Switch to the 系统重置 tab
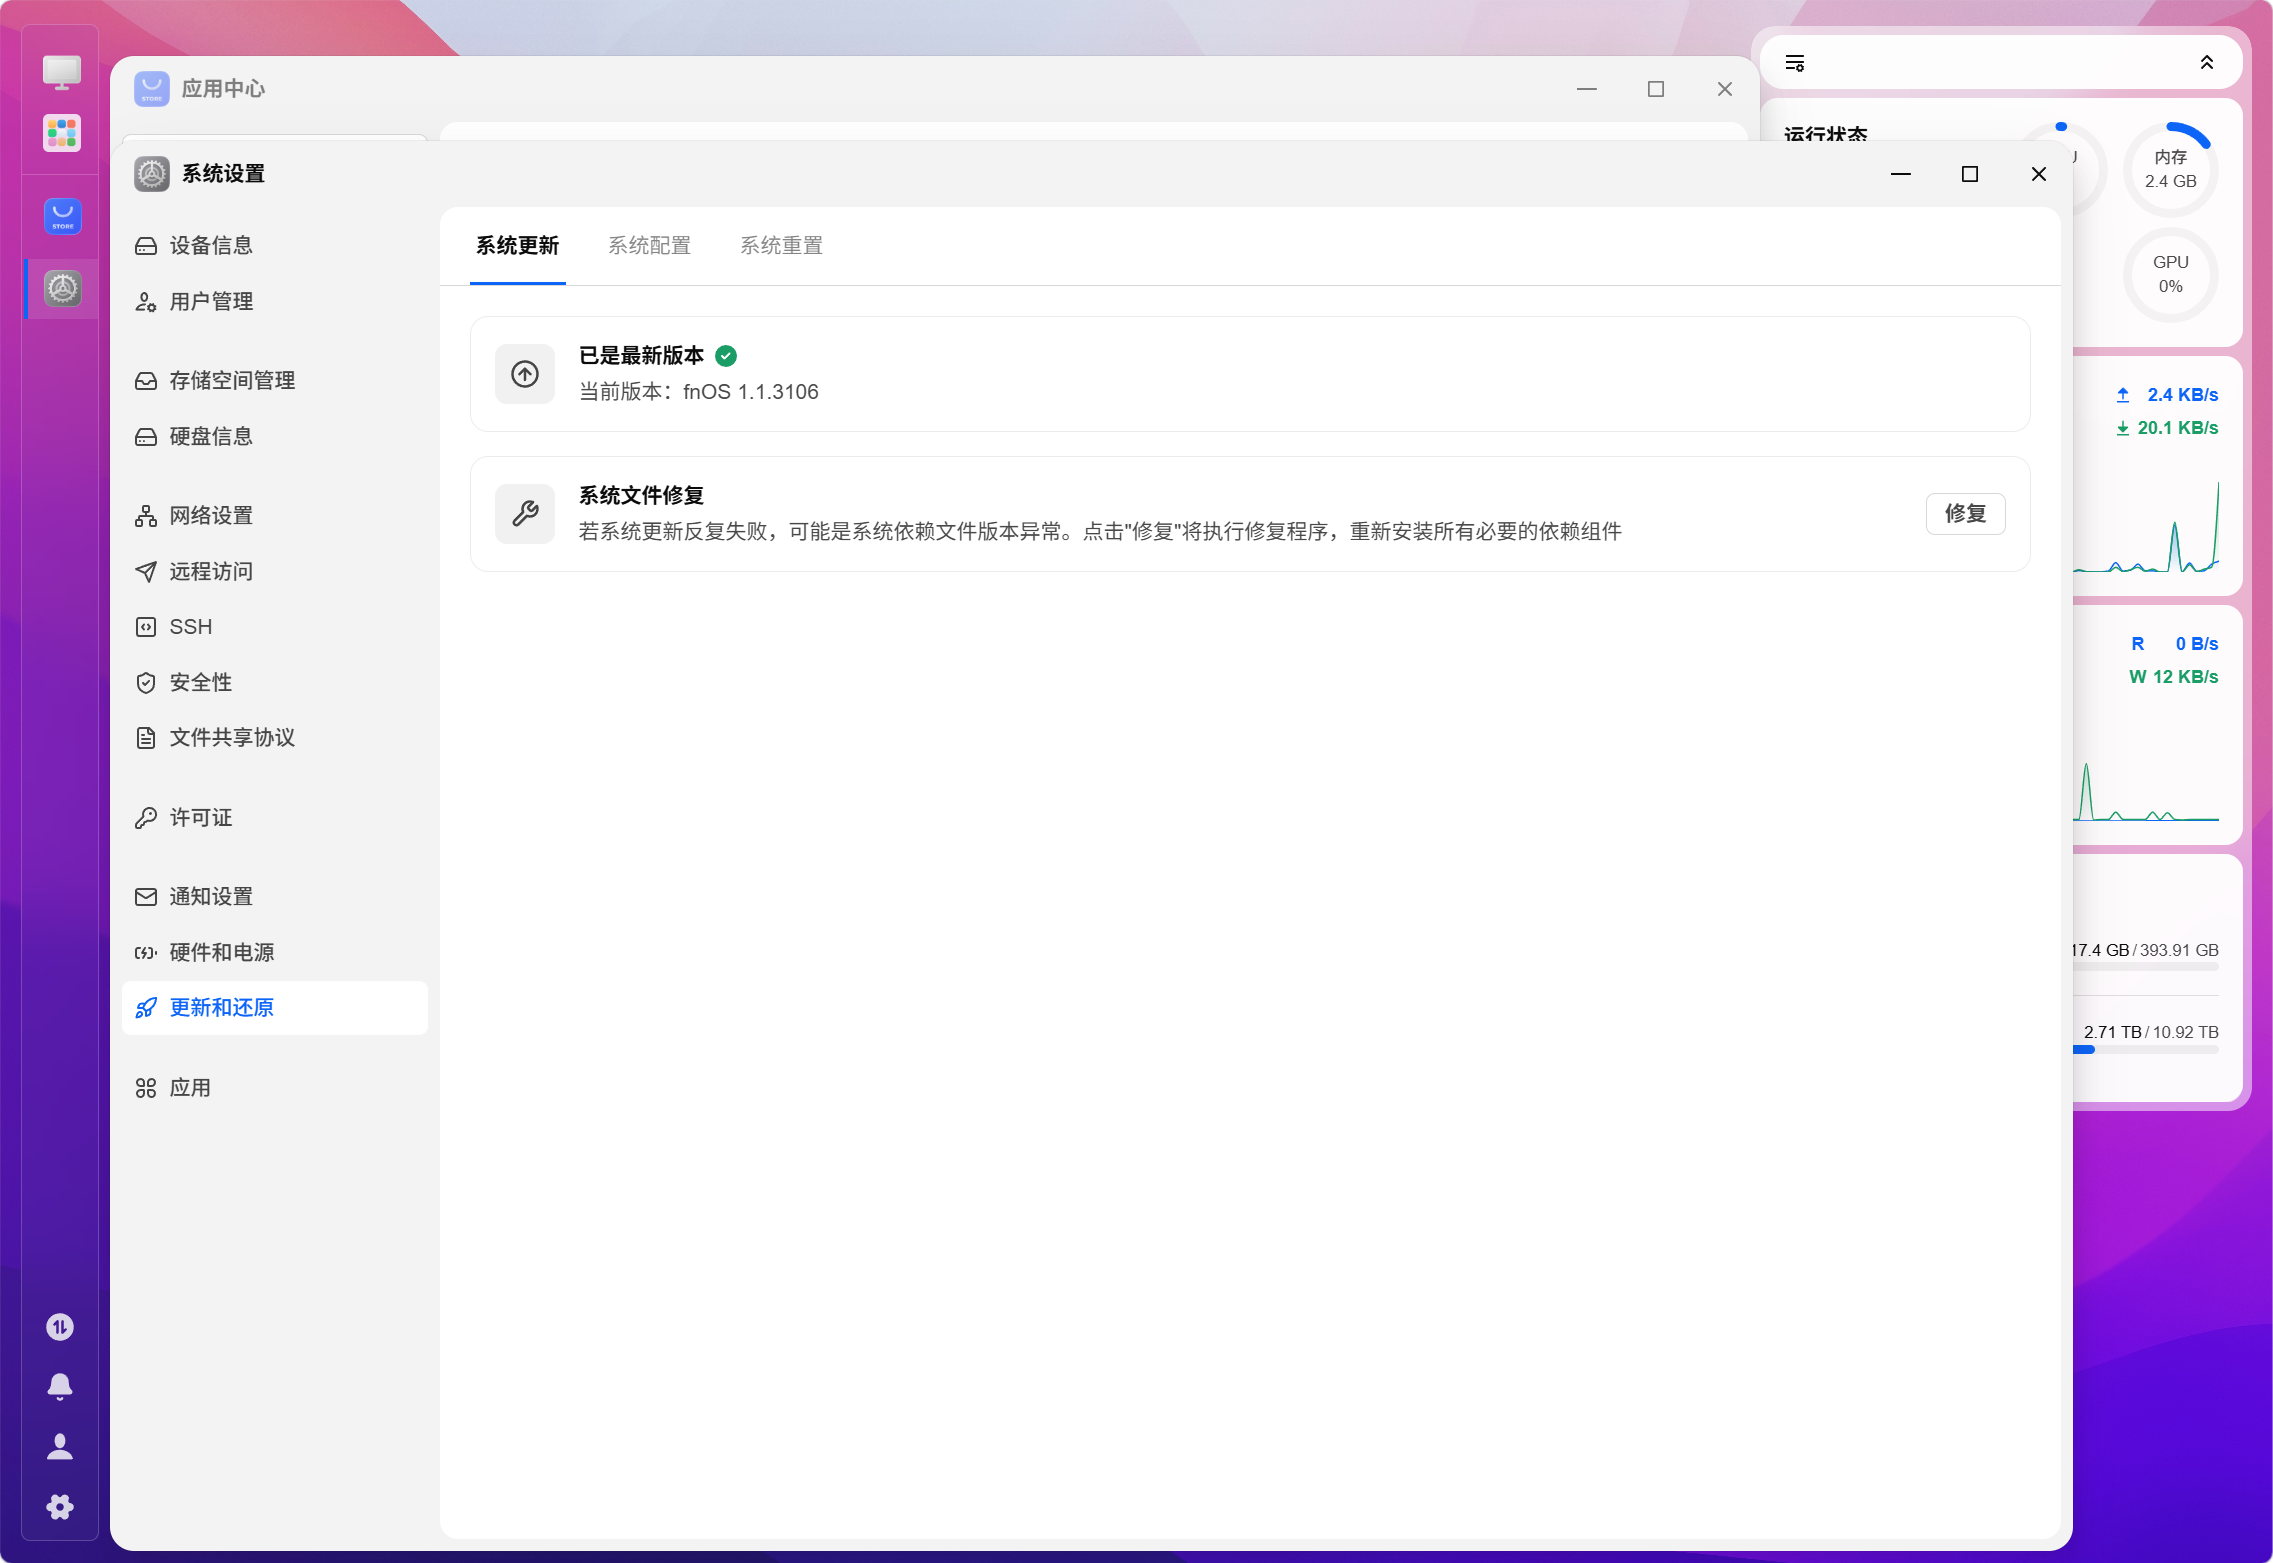The width and height of the screenshot is (2273, 1563). 782,246
